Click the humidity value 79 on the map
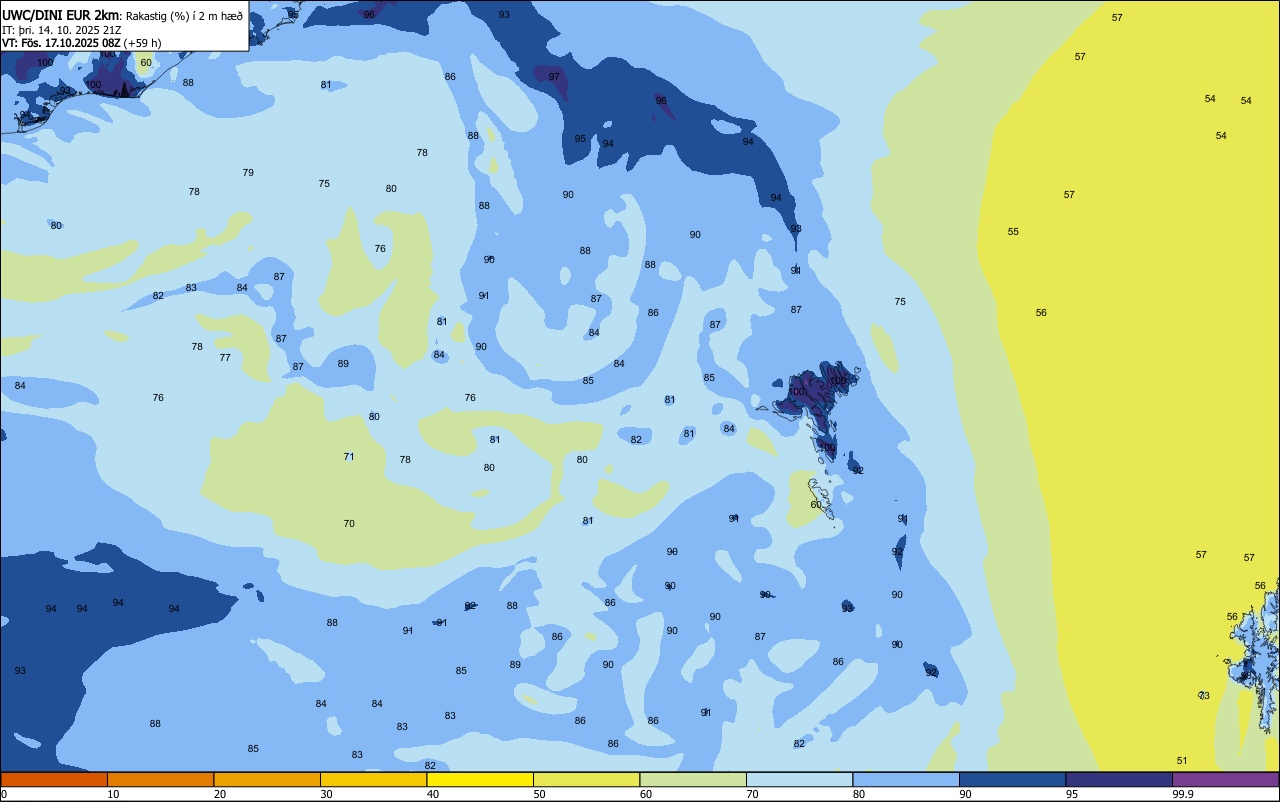The image size is (1280, 802). pos(248,173)
